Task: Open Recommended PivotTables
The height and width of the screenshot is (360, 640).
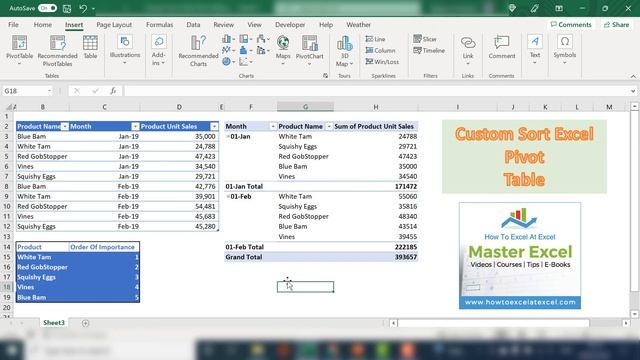Action: click(58, 51)
